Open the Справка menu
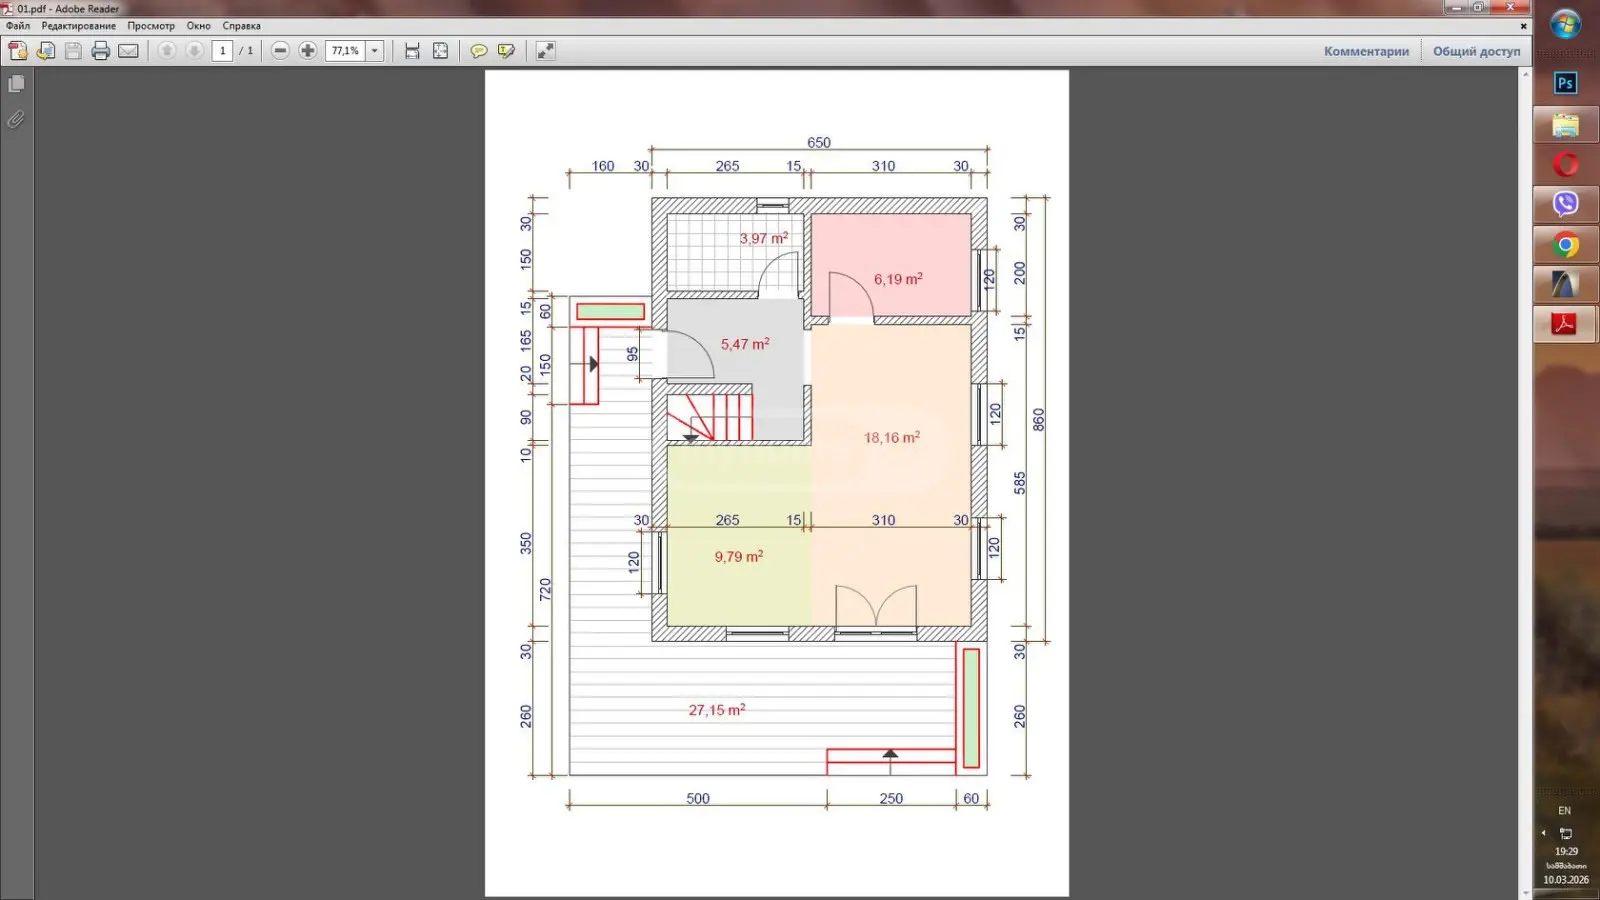Viewport: 1600px width, 900px height. click(x=242, y=26)
